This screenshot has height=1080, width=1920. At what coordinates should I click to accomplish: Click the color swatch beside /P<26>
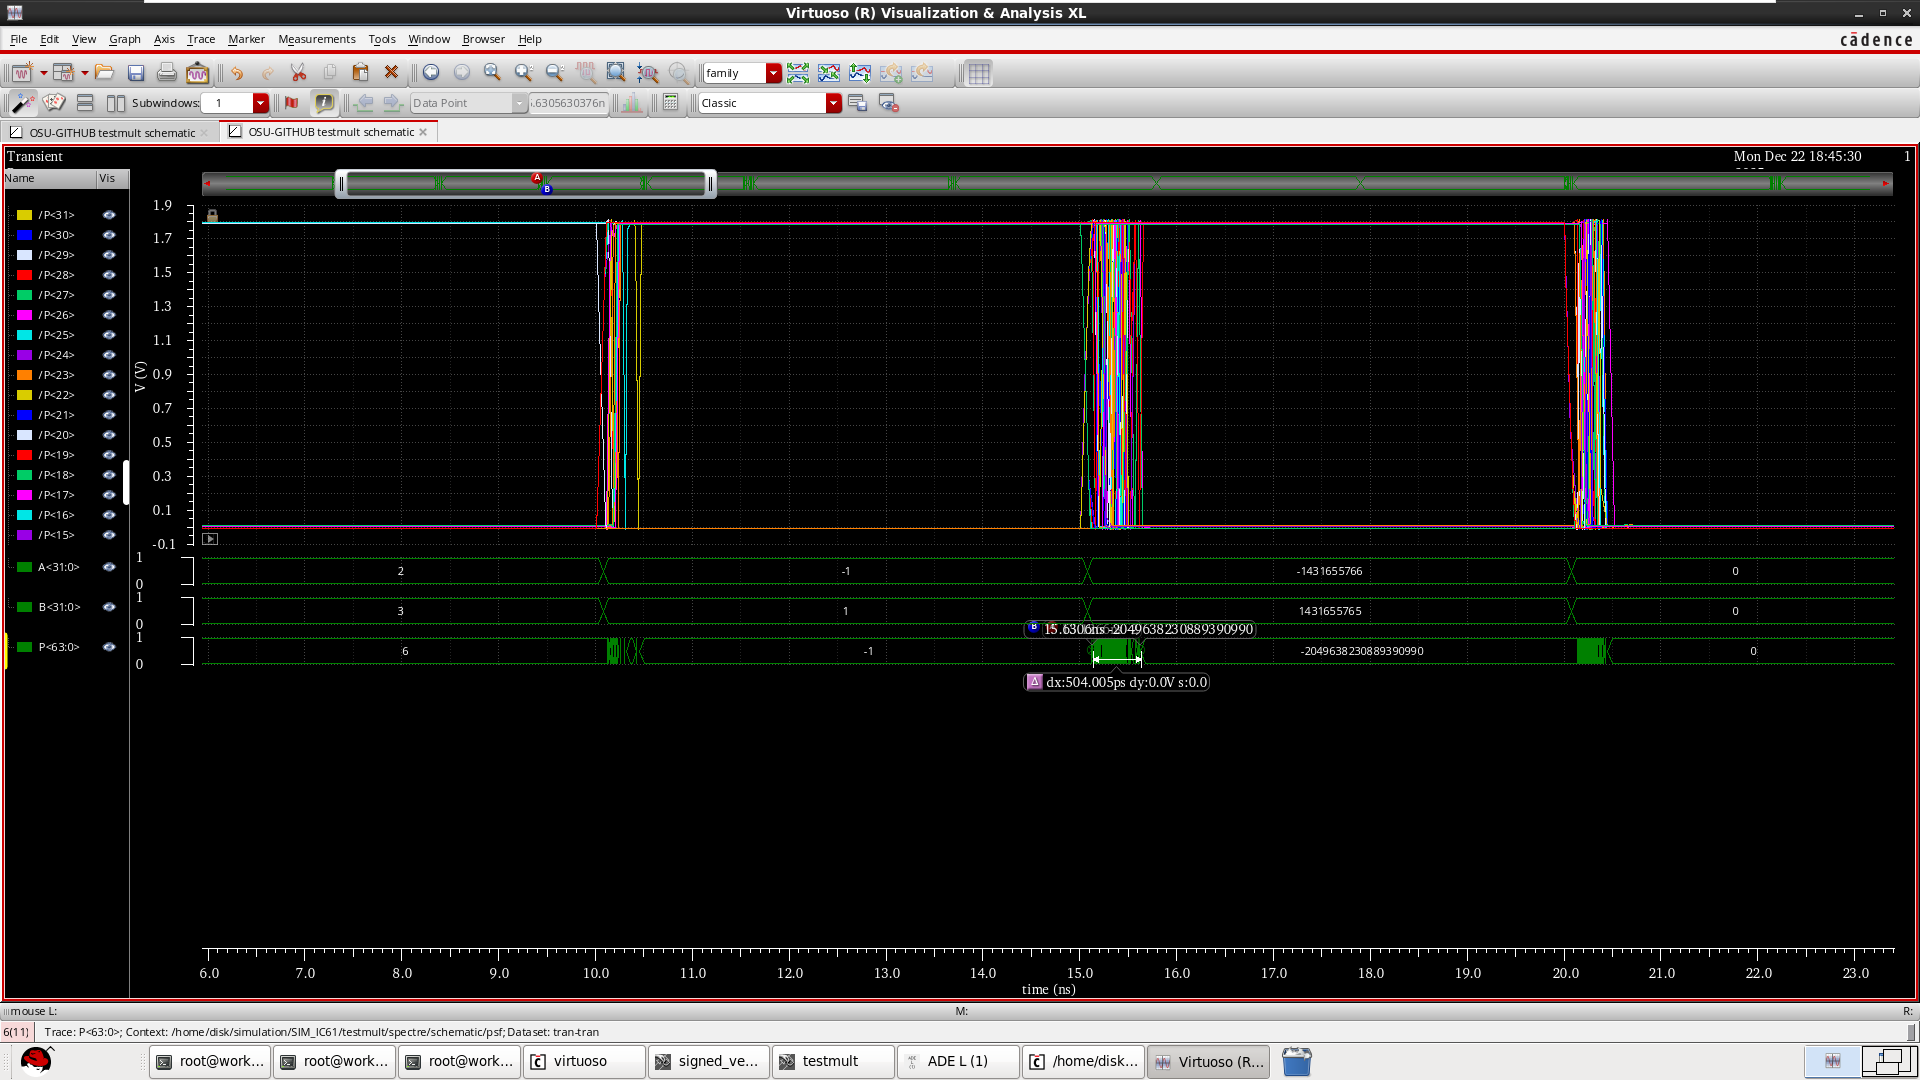24,315
